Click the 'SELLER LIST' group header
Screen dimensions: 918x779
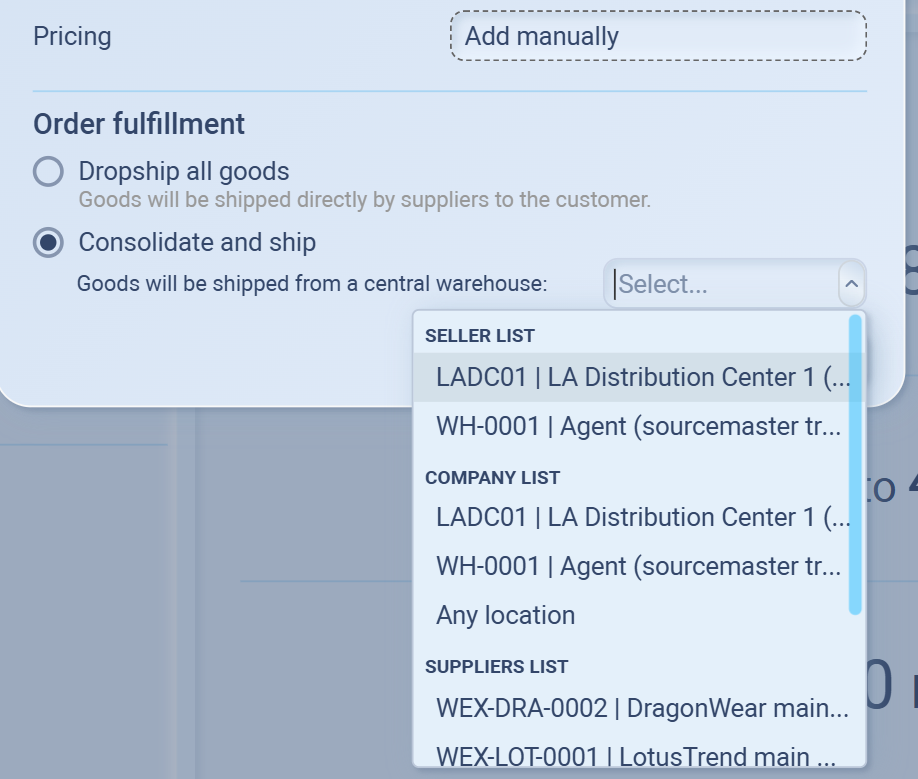coord(480,336)
